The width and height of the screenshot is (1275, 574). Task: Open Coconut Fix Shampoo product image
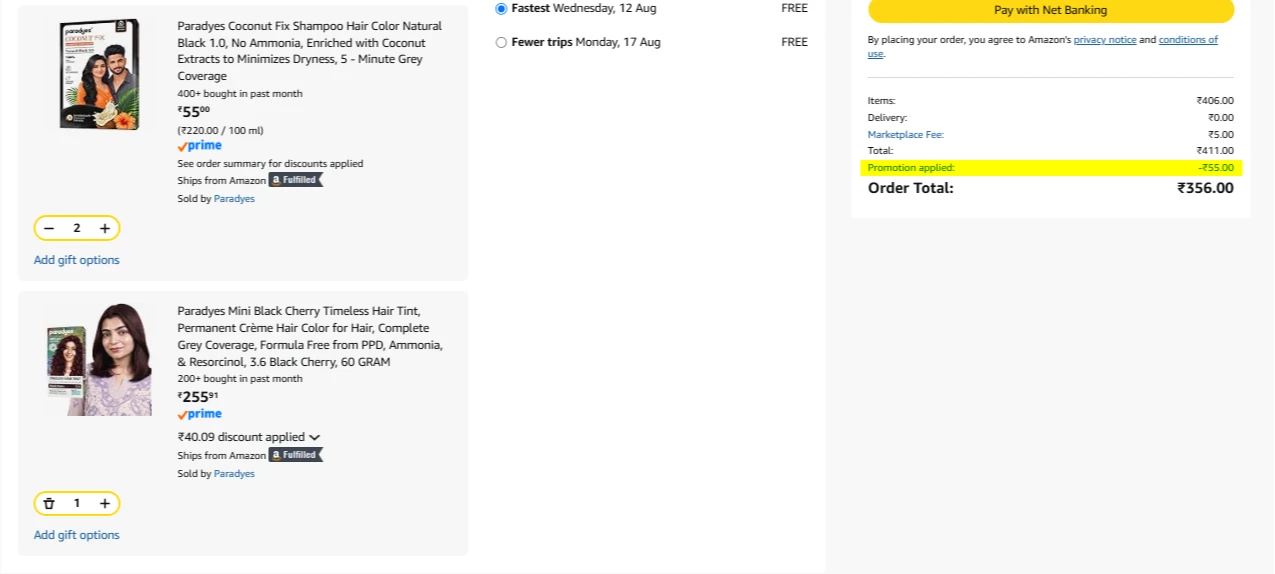(99, 74)
